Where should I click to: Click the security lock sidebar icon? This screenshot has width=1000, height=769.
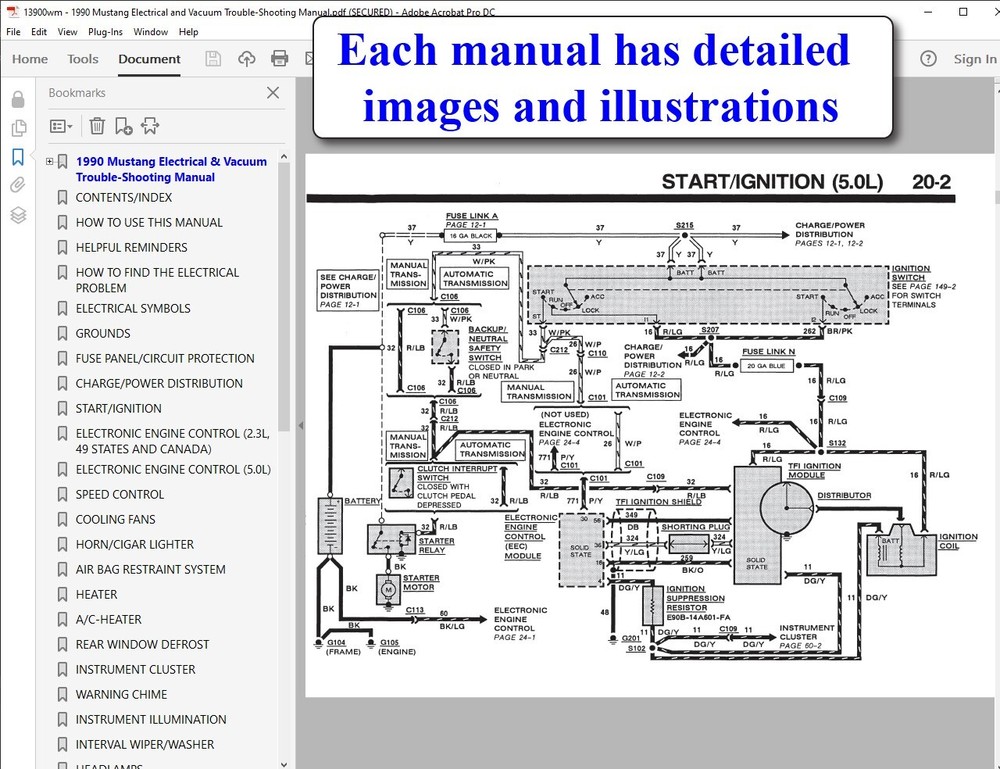(18, 99)
